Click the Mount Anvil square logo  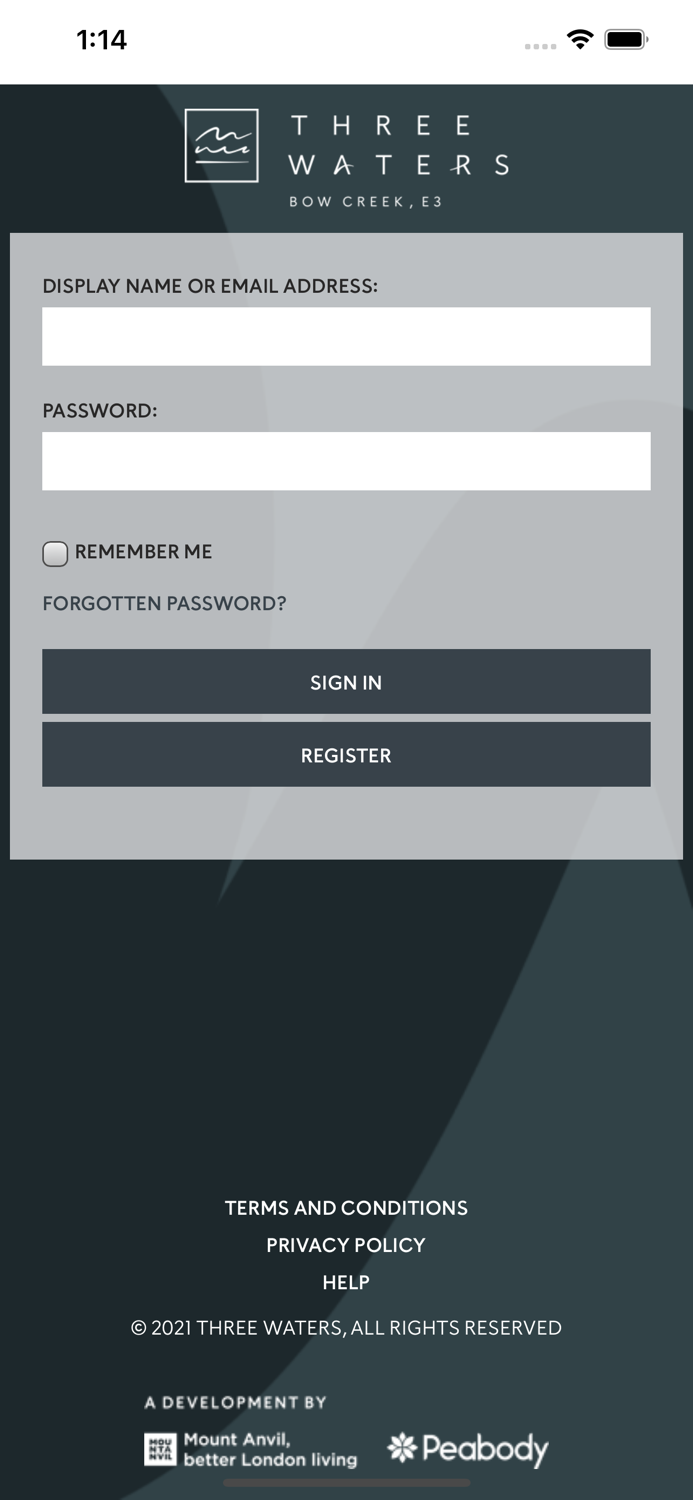(x=159, y=1449)
